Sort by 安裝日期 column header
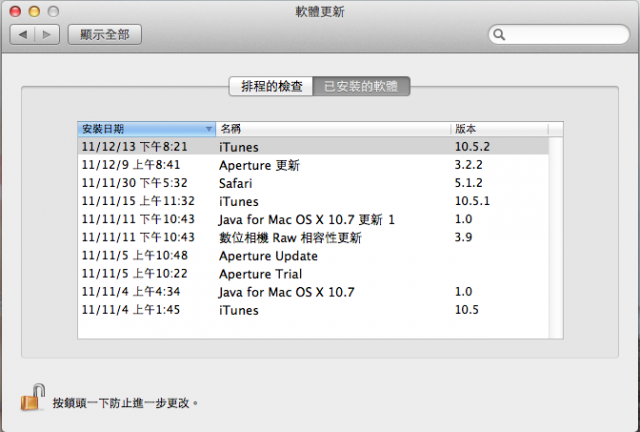This screenshot has height=432, width=640. coord(147,129)
